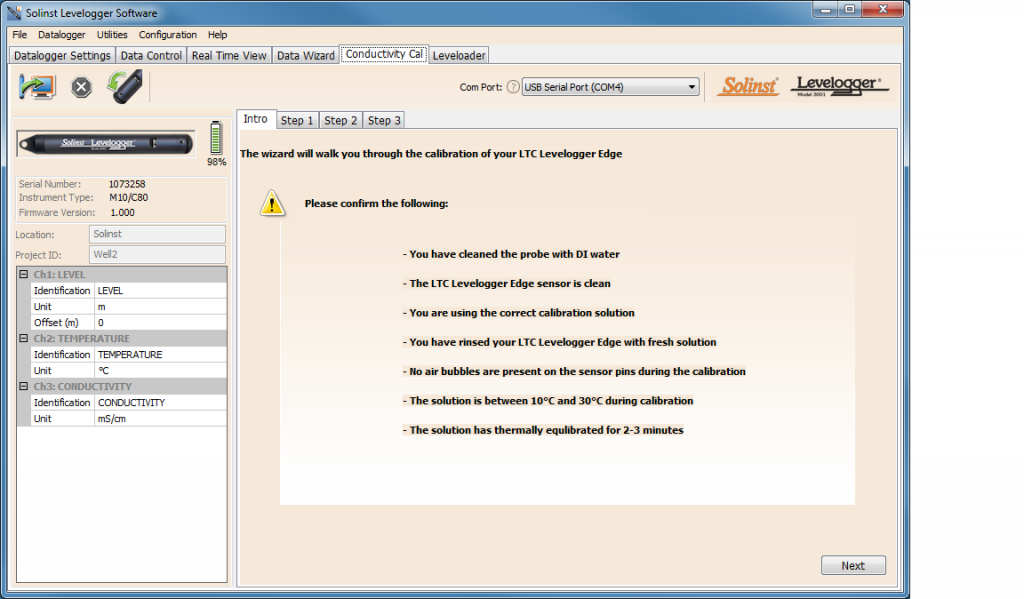This screenshot has height=599, width=1024.
Task: Collapse the Ch1: LEVEL section
Action: pyautogui.click(x=23, y=274)
